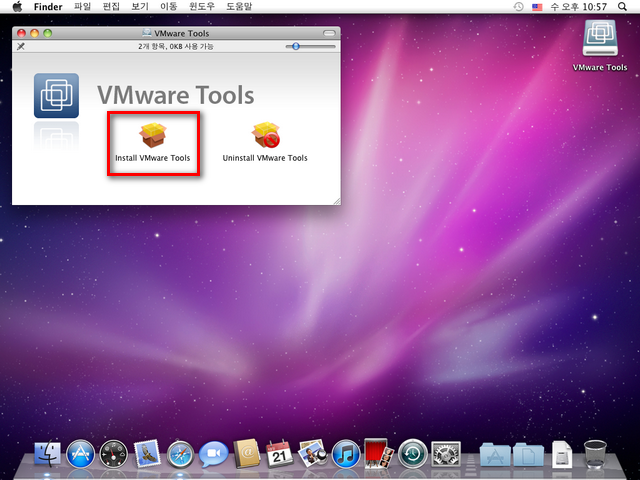Open Finder from the Dock

point(47,454)
